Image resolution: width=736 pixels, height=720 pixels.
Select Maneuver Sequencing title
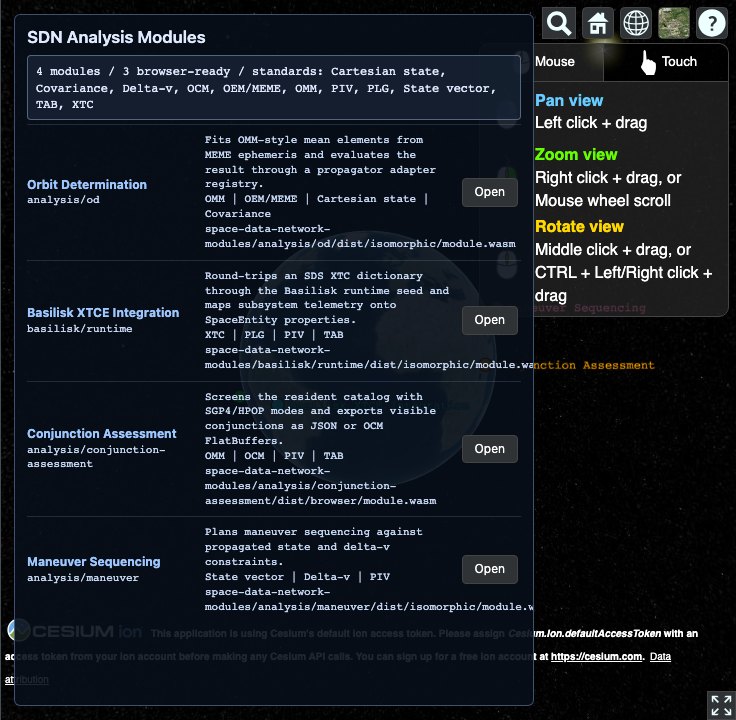pyautogui.click(x=94, y=562)
